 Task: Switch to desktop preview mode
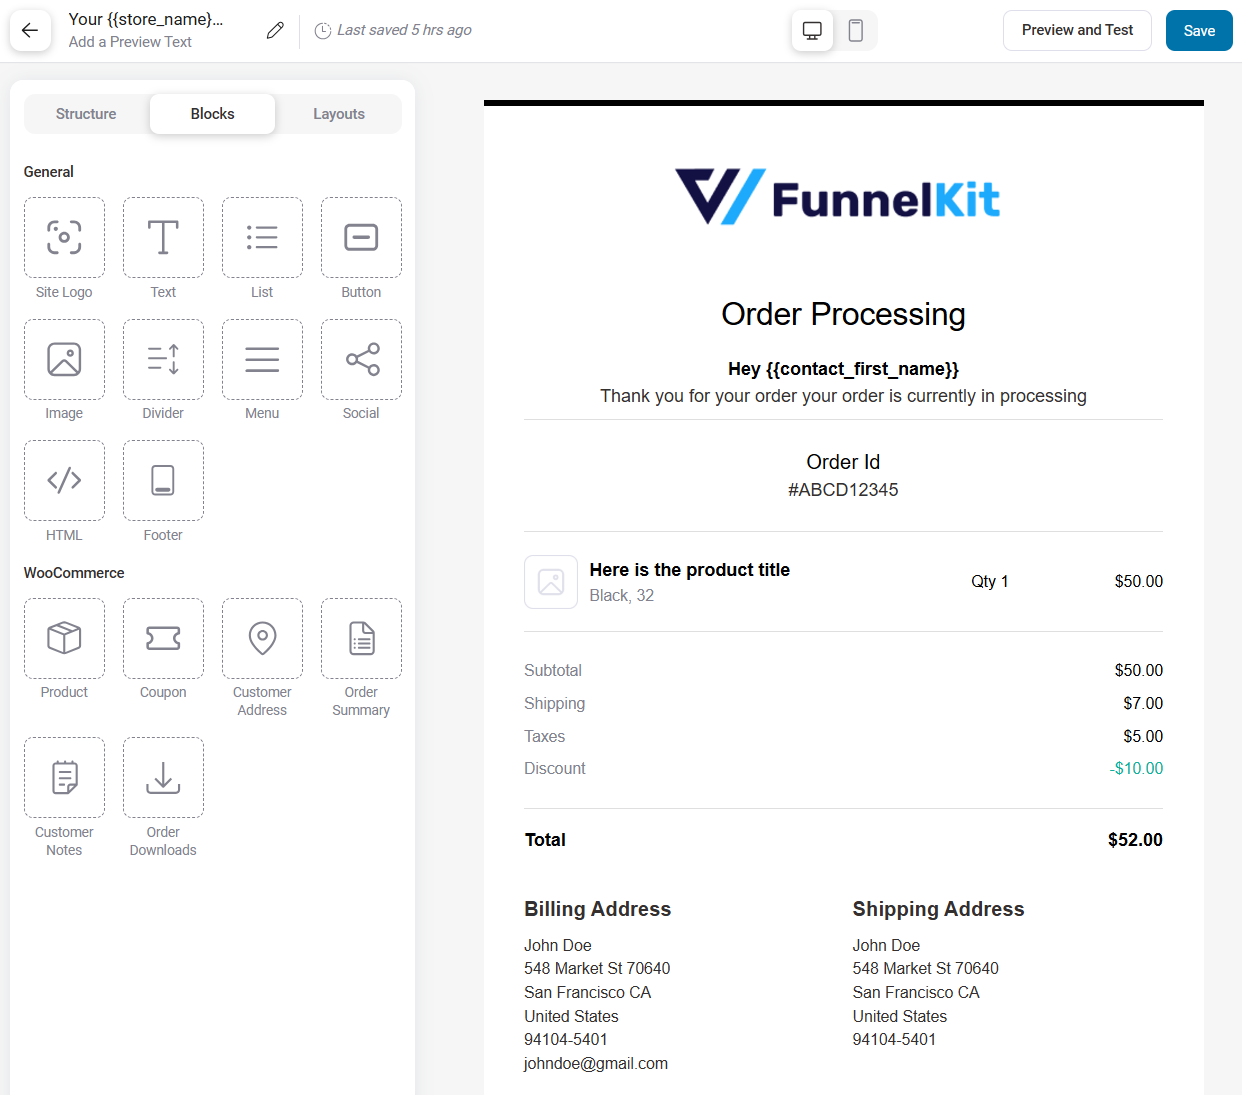pos(812,31)
